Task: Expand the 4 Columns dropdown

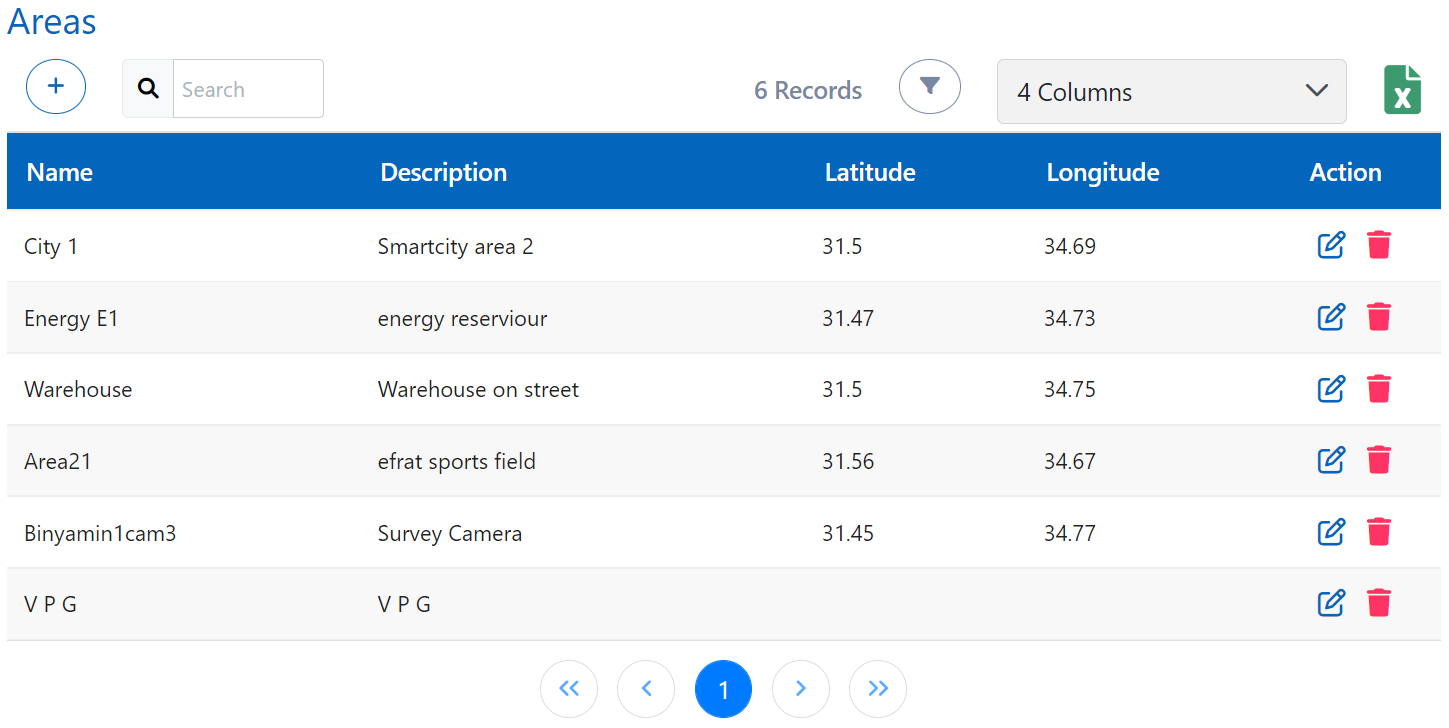Action: point(1171,92)
